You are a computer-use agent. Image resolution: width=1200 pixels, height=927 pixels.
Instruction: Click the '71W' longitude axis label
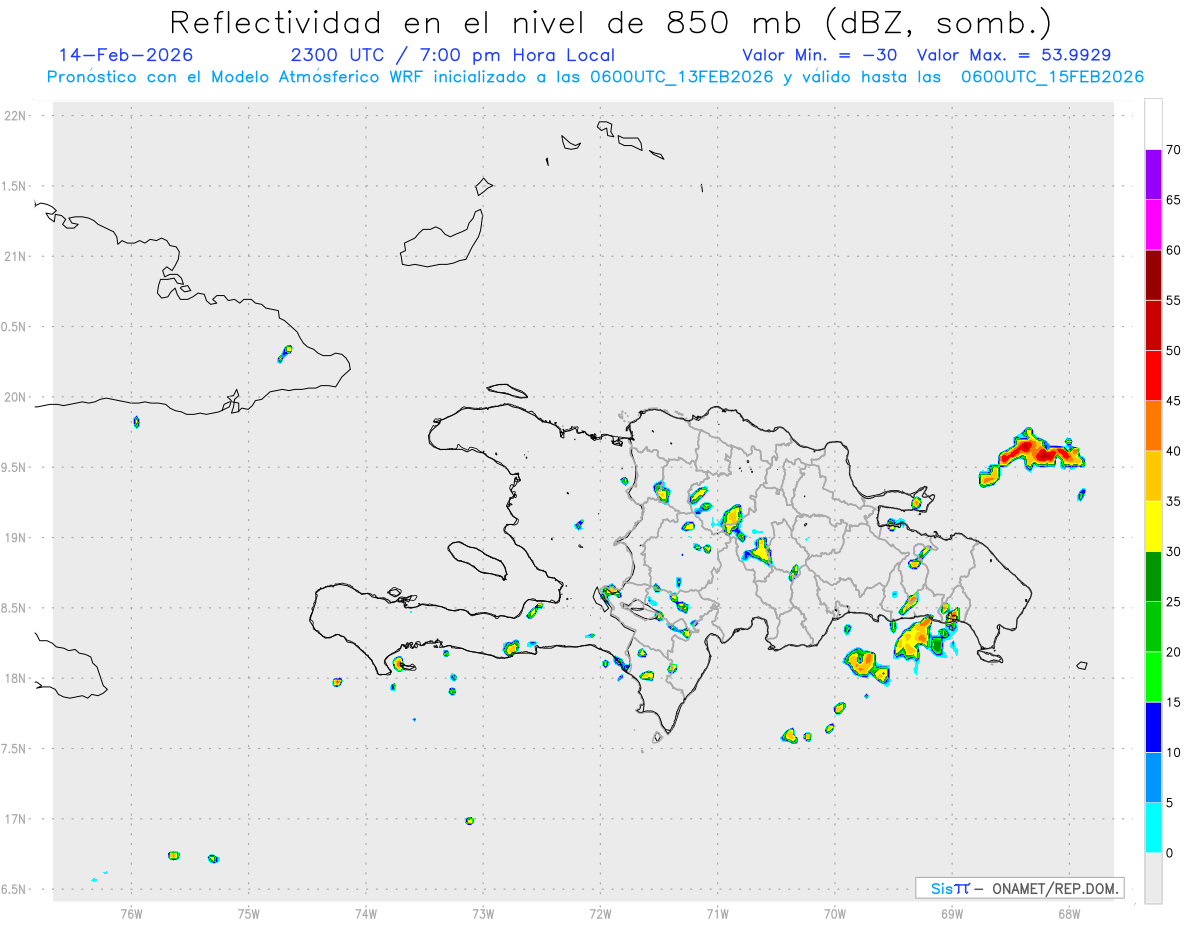(x=717, y=913)
